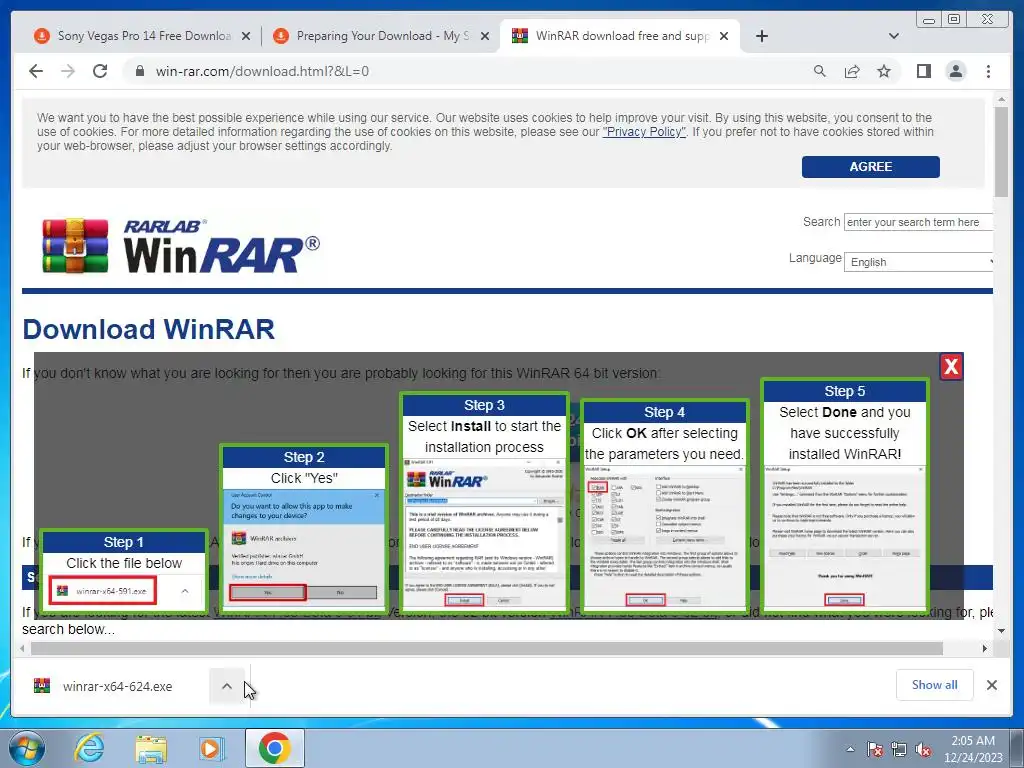Screen dimensions: 1024x768
Task: Close the downloads bar
Action: point(991,685)
